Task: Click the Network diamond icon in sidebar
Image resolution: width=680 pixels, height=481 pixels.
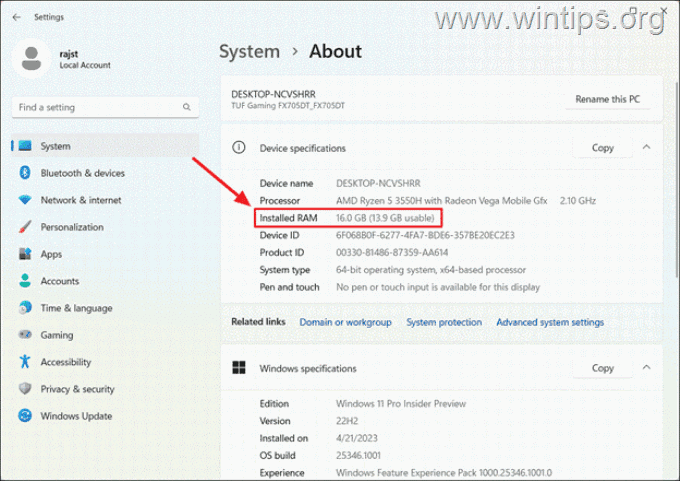Action: click(25, 200)
